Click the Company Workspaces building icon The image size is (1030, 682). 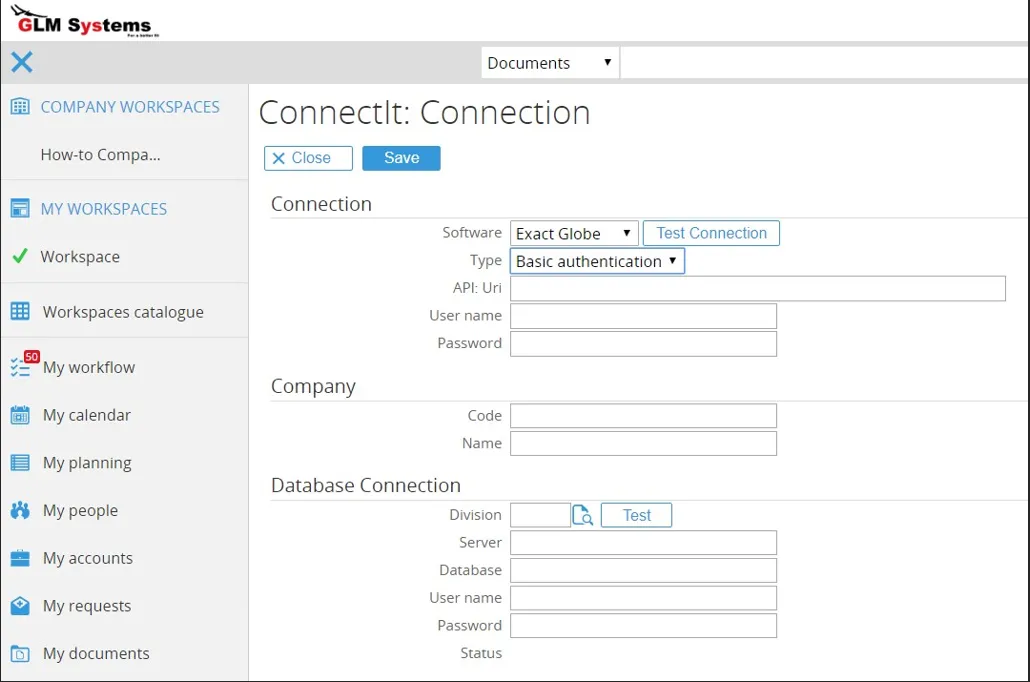click(20, 107)
